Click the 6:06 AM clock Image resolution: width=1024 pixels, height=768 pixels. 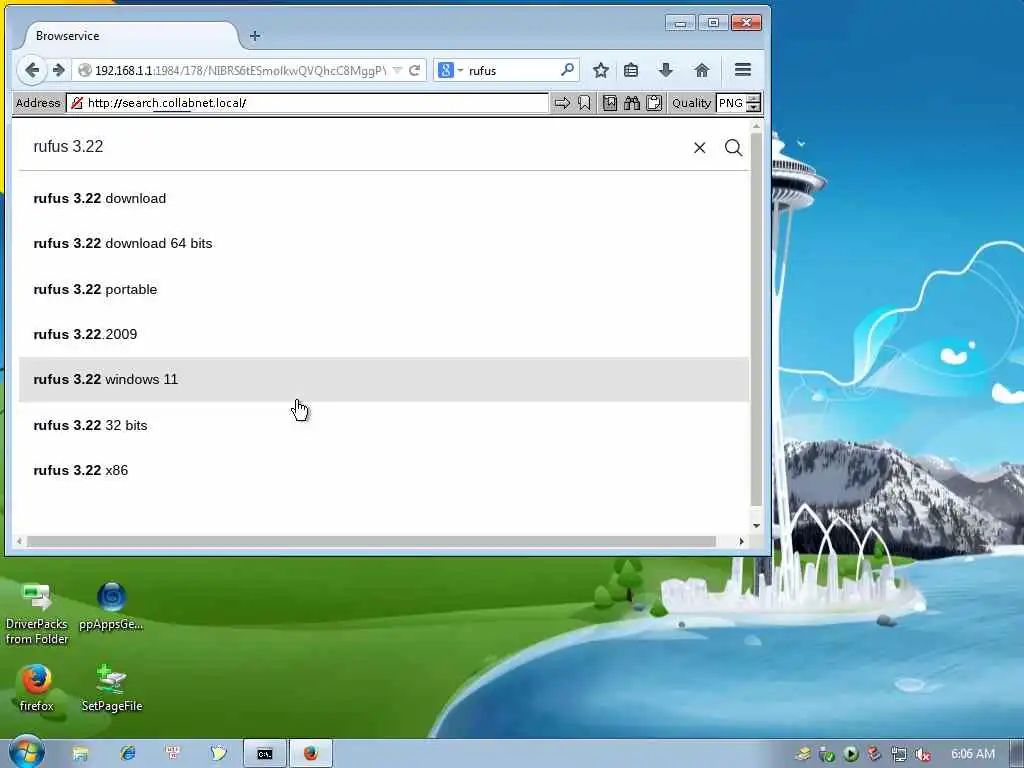972,754
